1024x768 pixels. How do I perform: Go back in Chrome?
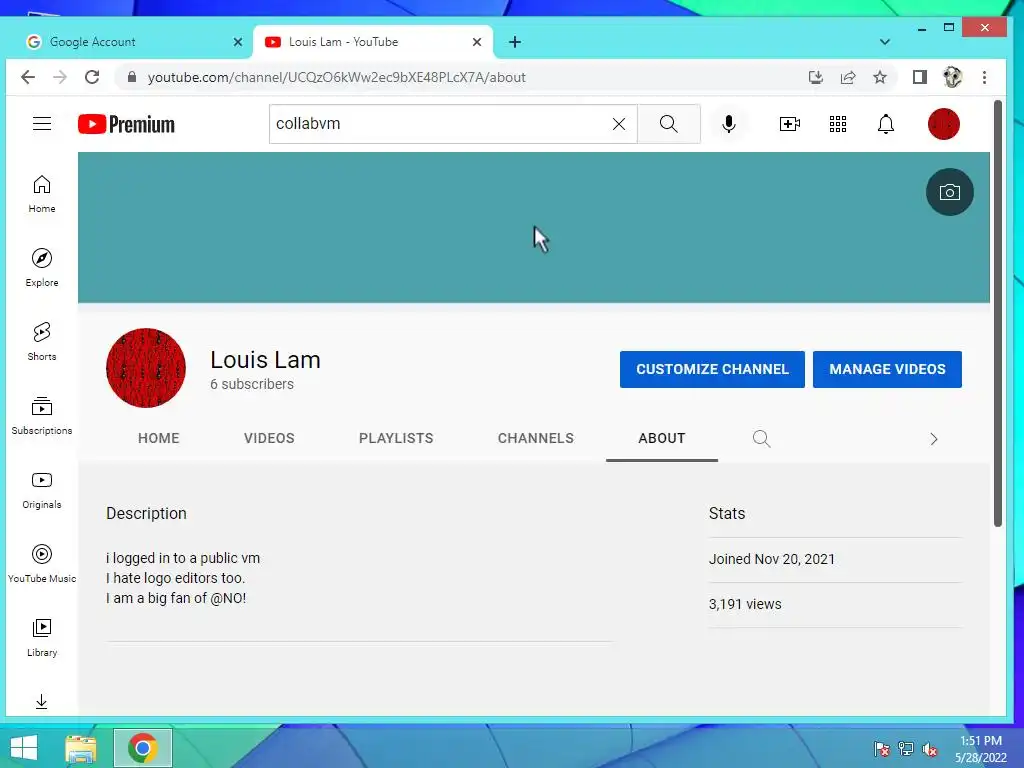(x=27, y=77)
